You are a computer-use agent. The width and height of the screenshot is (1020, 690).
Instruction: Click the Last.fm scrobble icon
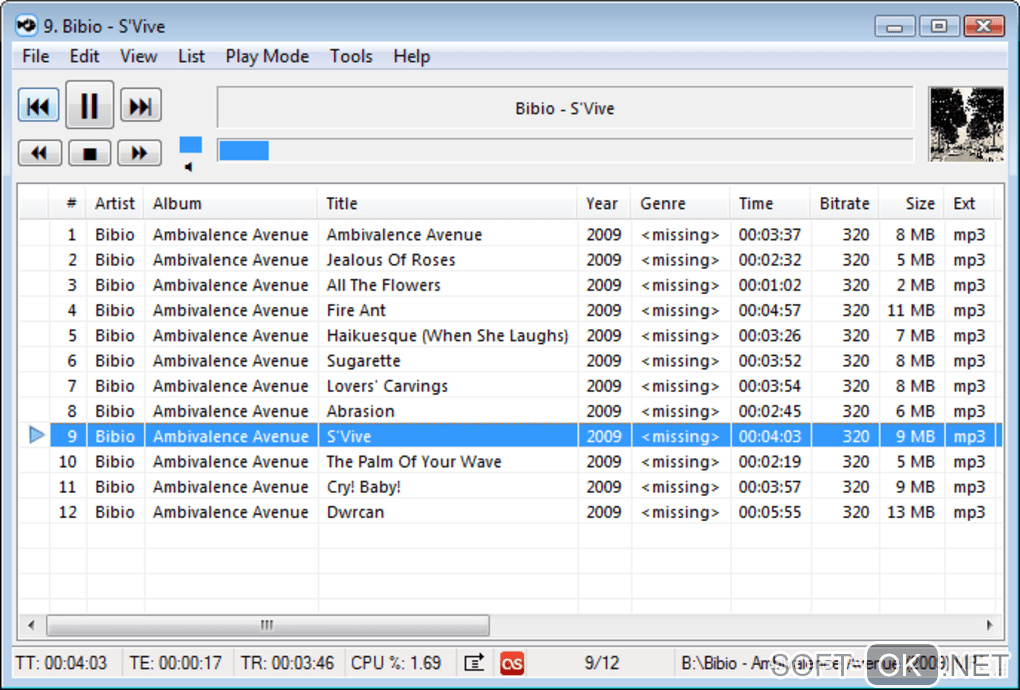[x=512, y=663]
